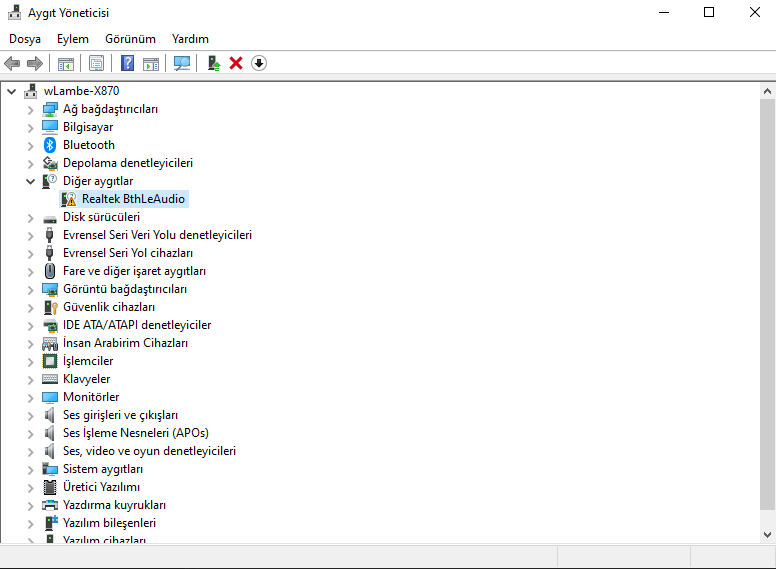Viewport: 776px width, 569px height.
Task: Click the Ses girişleri ve çıkışları speaker icon
Action: [x=49, y=415]
